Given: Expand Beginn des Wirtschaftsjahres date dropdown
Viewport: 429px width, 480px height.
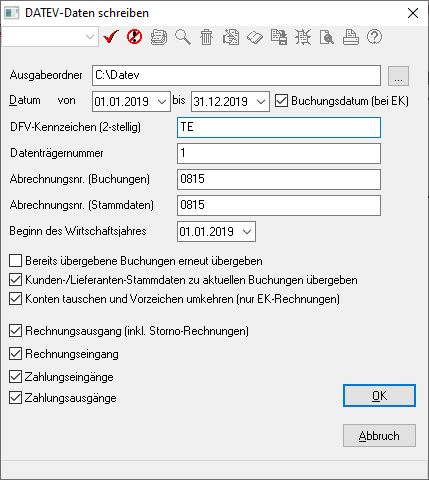Looking at the screenshot, I should pyautogui.click(x=247, y=231).
